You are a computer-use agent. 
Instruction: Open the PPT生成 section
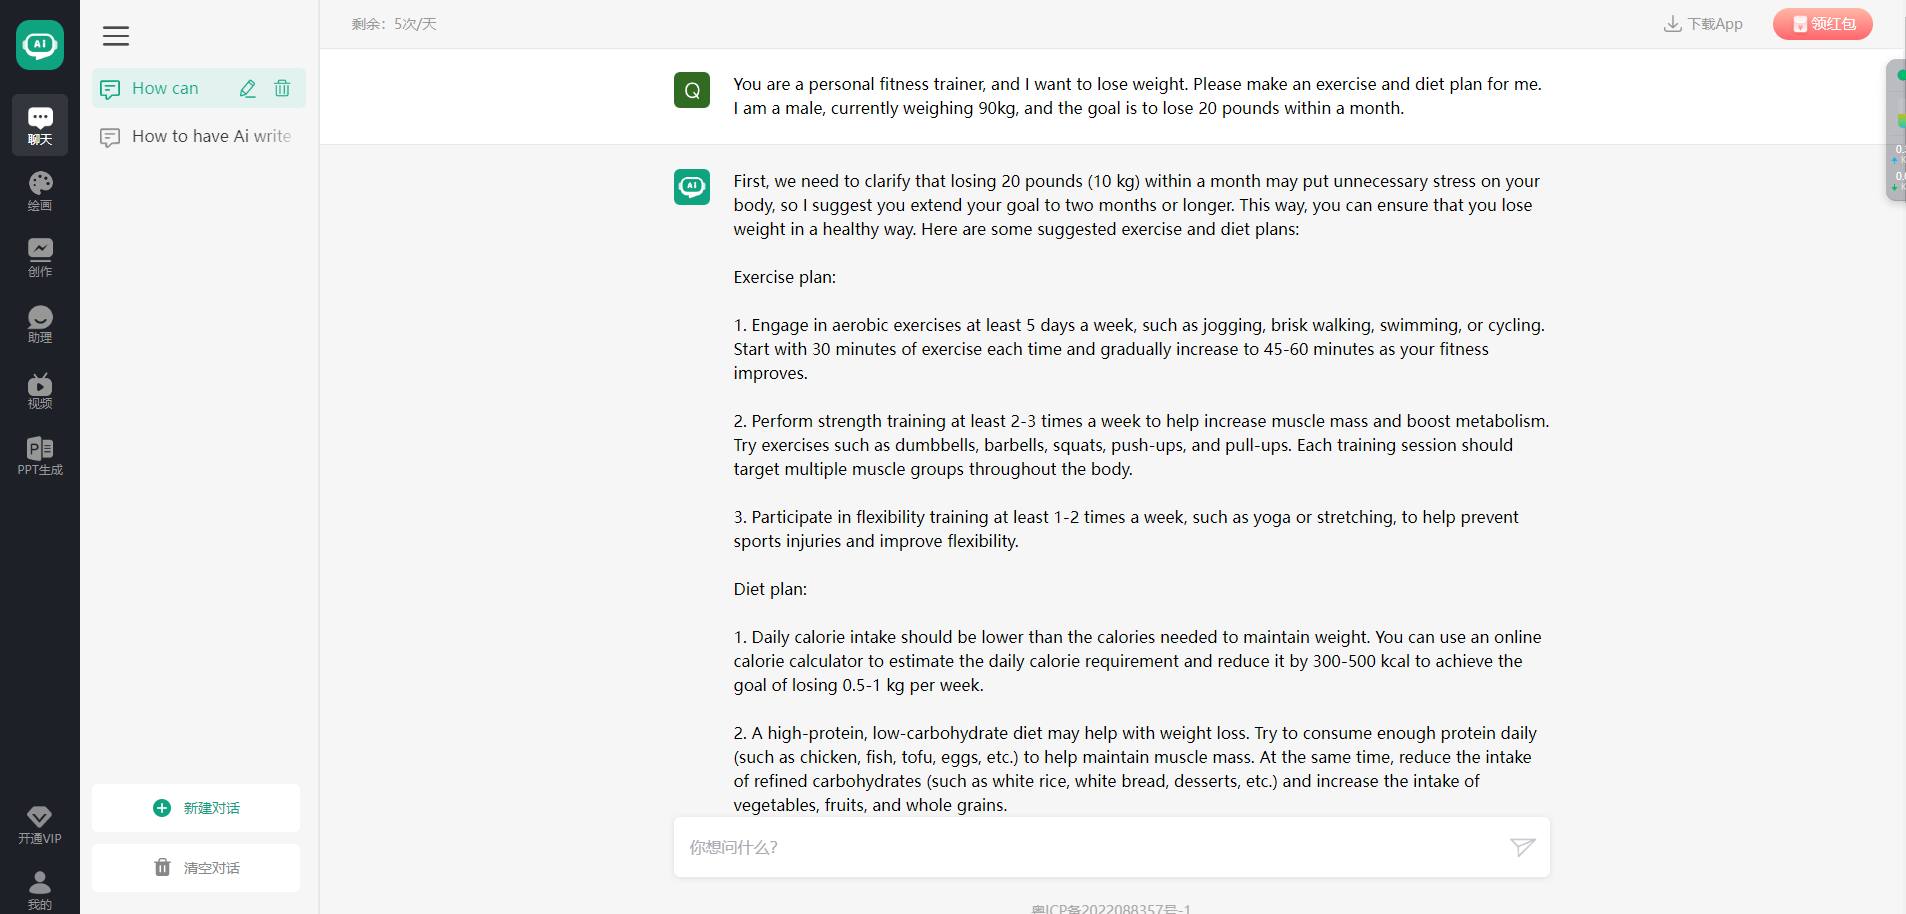[x=40, y=455]
